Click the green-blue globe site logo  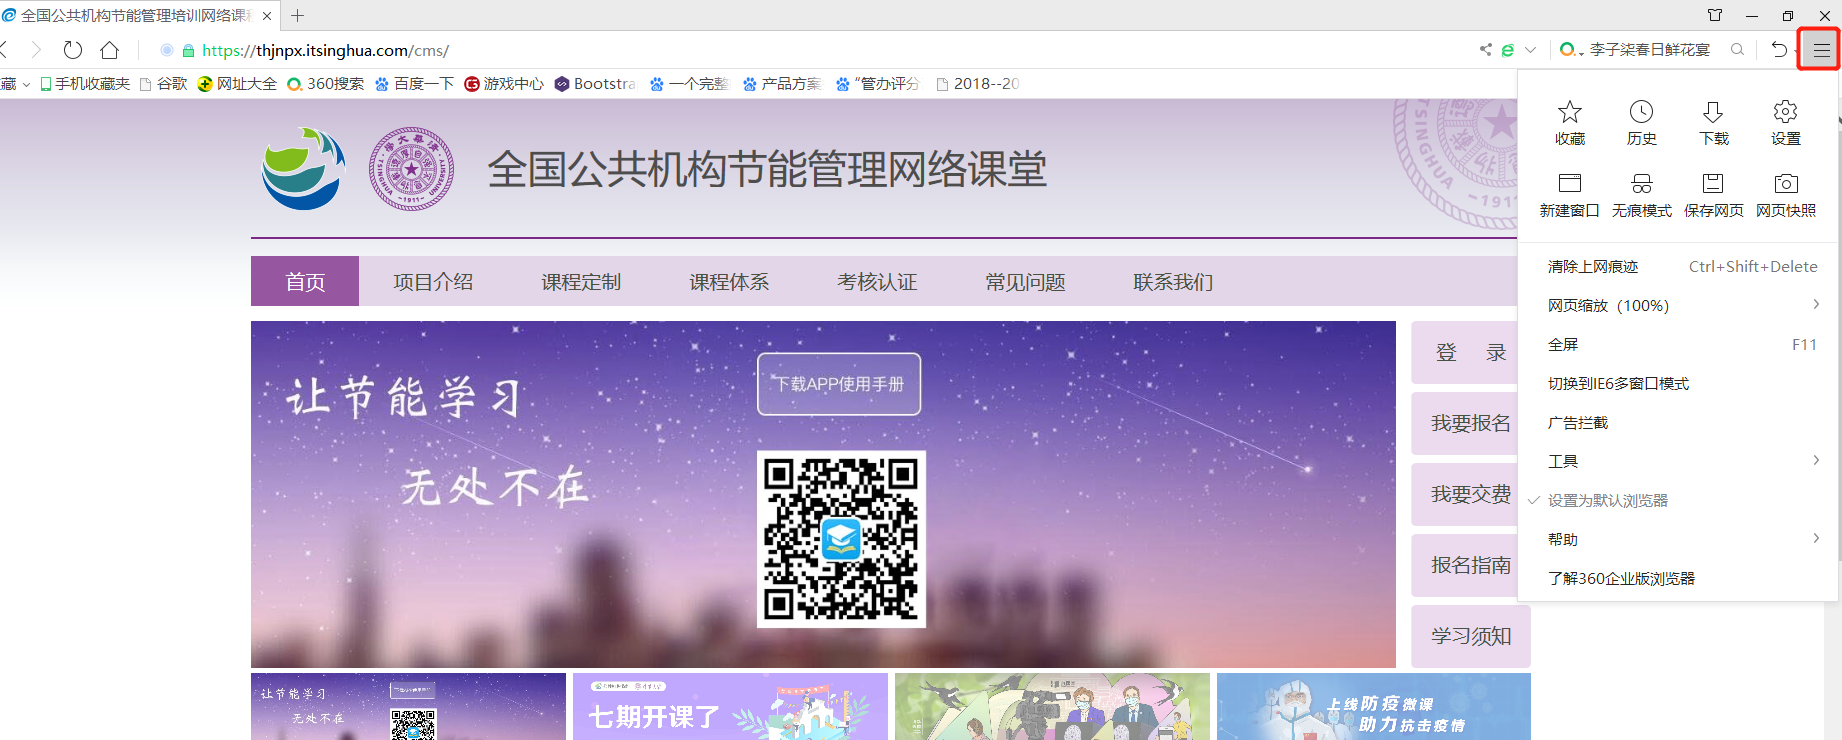304,168
